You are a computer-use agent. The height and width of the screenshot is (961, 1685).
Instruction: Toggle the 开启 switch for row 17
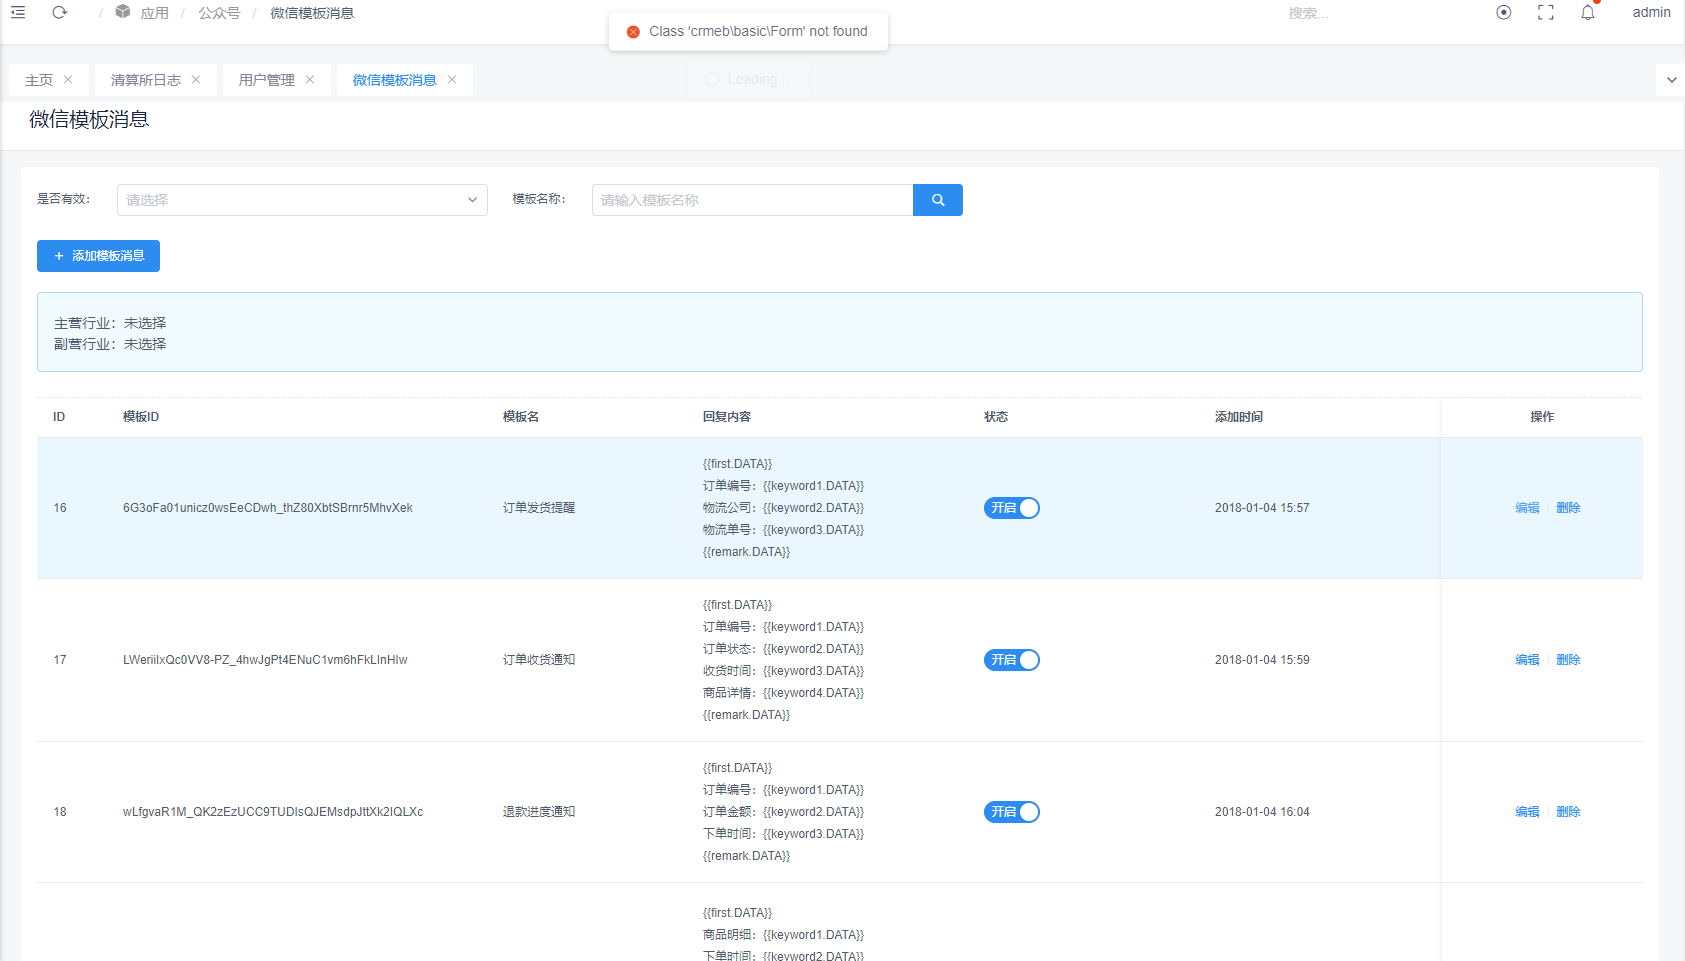click(1012, 660)
